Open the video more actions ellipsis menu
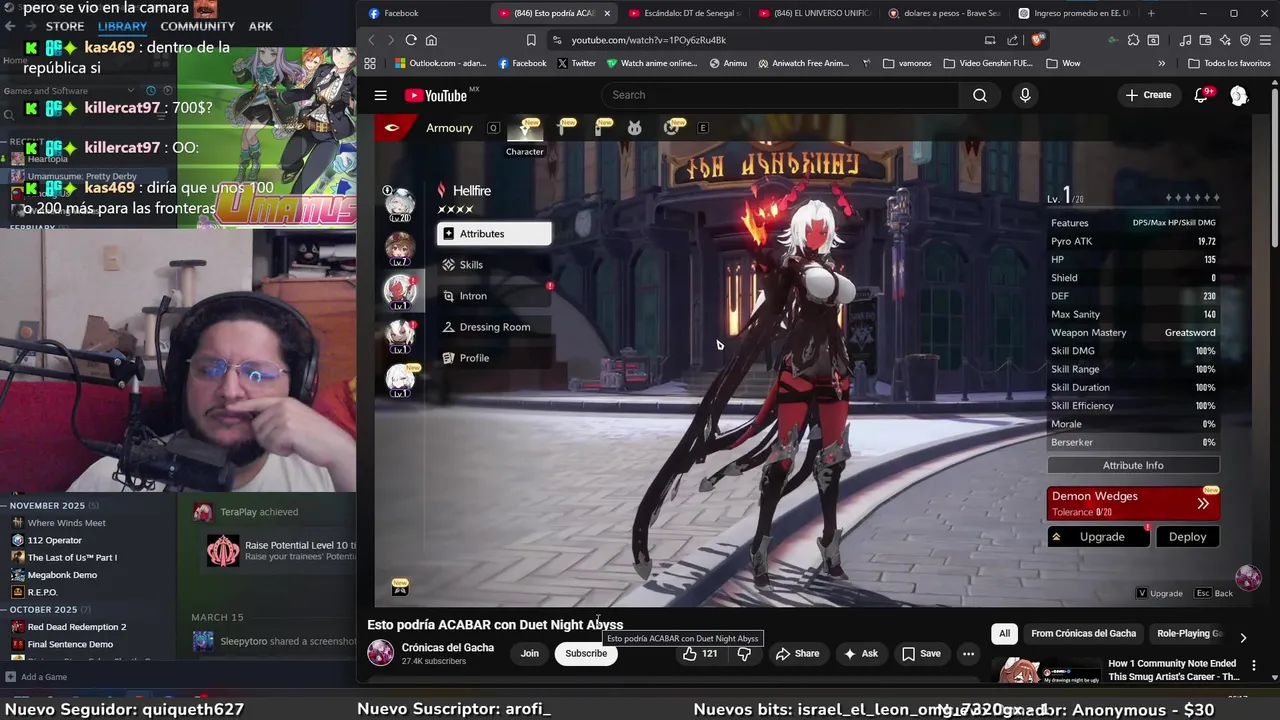1280x720 pixels. [968, 653]
